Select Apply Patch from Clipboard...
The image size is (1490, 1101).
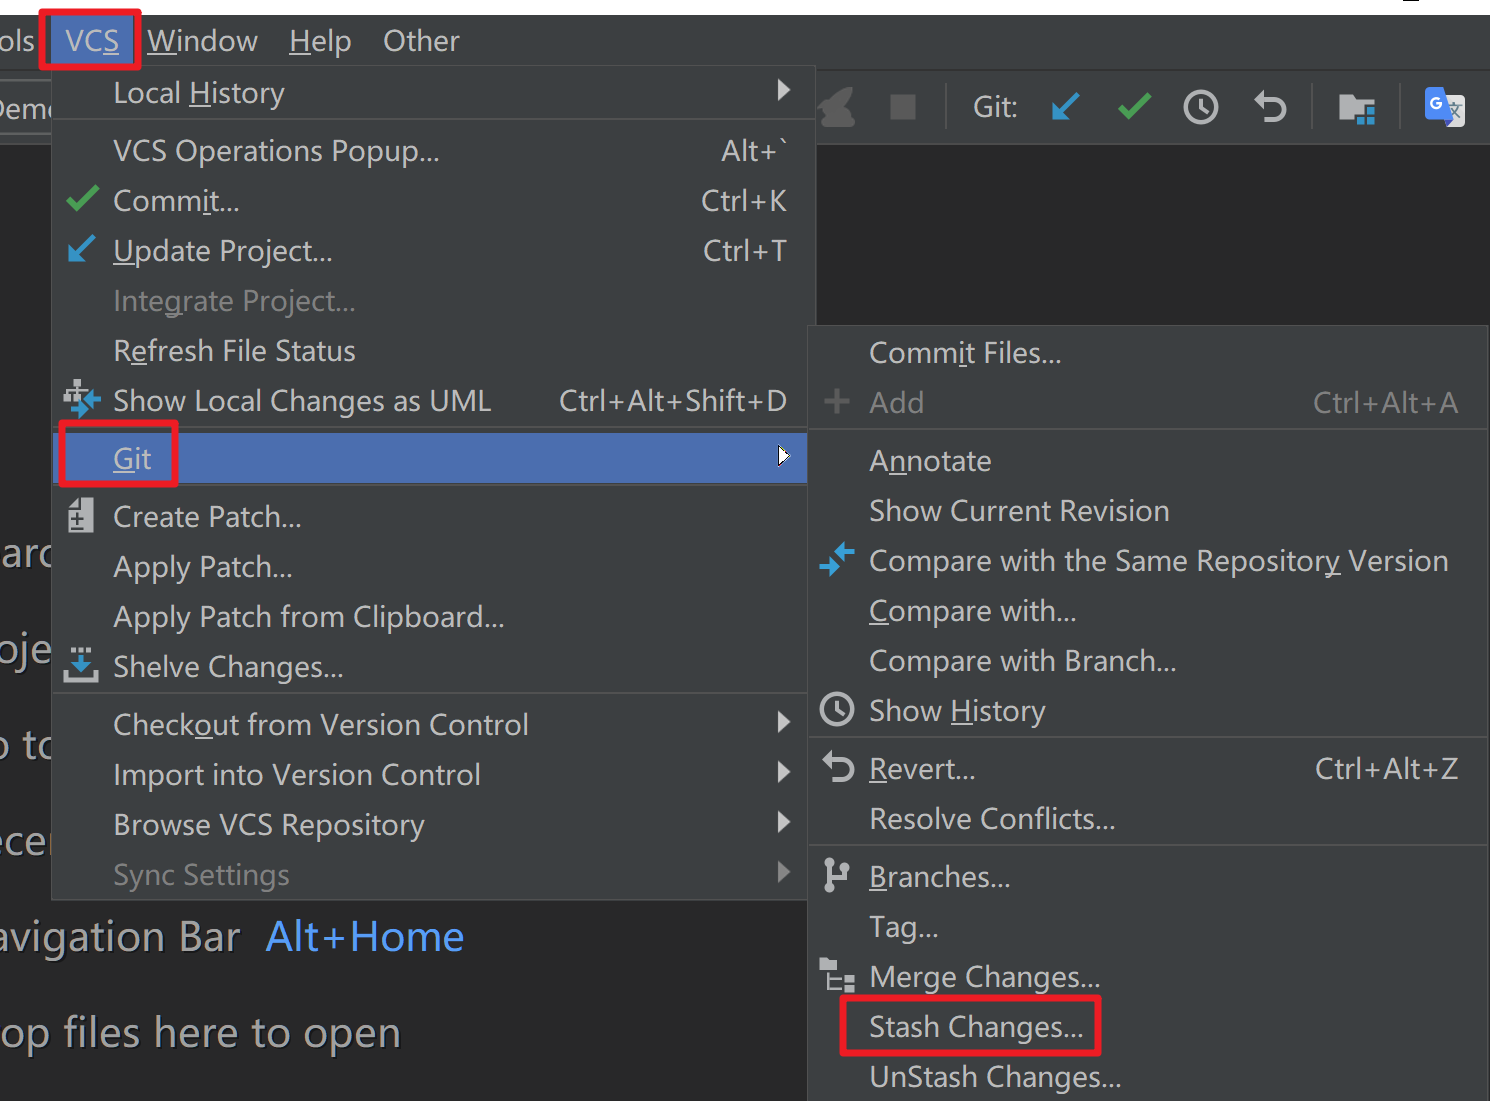(x=430, y=617)
